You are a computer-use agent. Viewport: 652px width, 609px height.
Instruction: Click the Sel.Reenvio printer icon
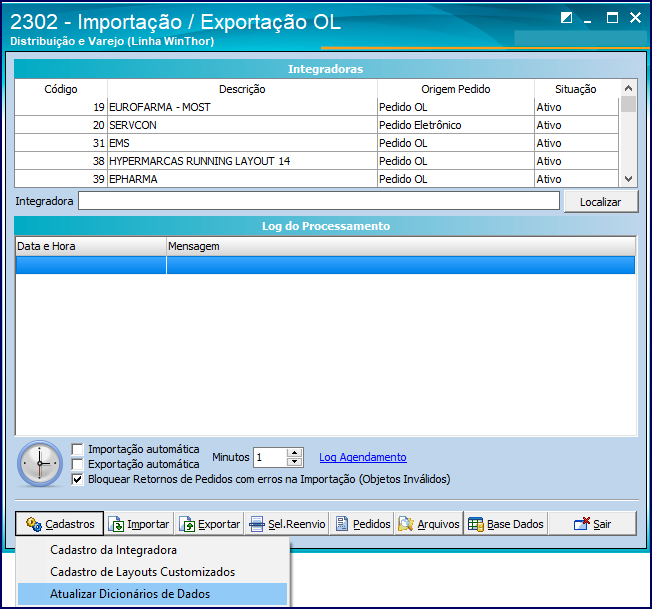(257, 524)
